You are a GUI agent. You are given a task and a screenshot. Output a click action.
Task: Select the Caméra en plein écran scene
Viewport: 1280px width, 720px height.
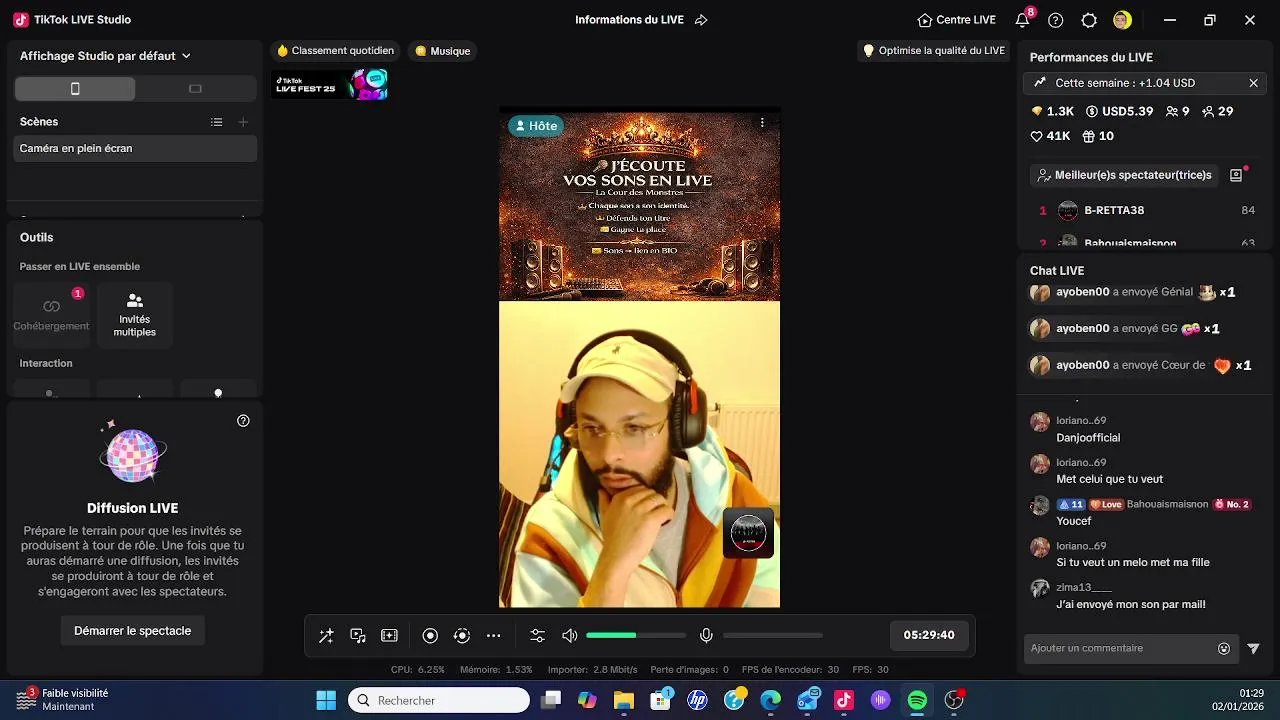pos(137,148)
